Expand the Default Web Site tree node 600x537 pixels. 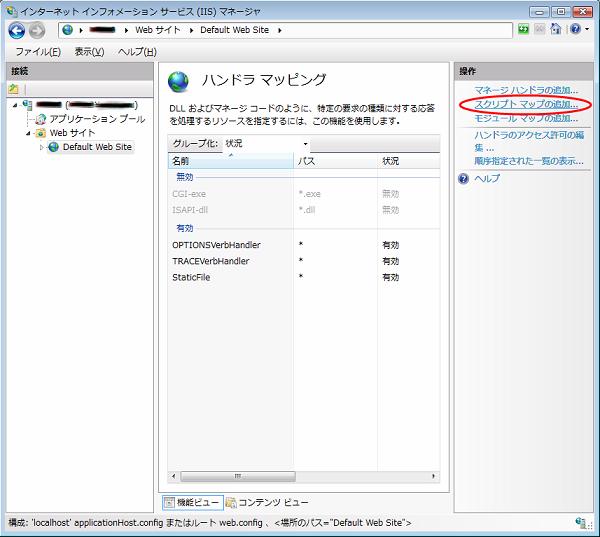(42, 147)
